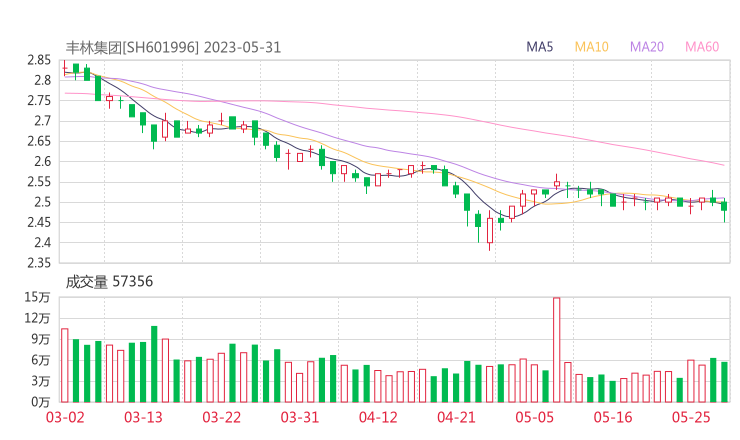This screenshot has height=440, width=740.
Task: Select the MA60 legend label
Action: pyautogui.click(x=702, y=47)
